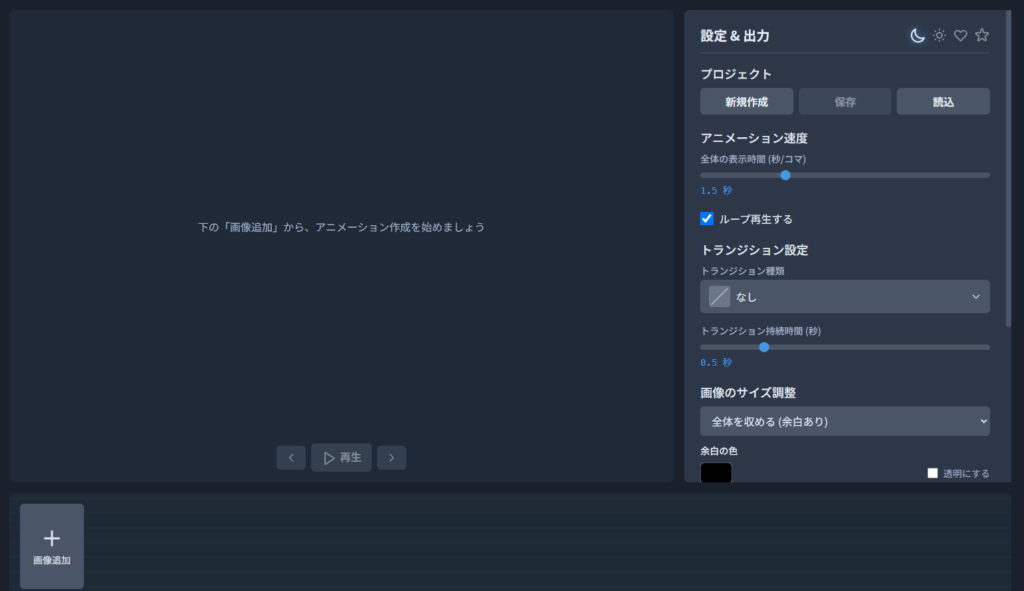The height and width of the screenshot is (591, 1024).
Task: Go to next frame arrow
Action: tap(392, 458)
